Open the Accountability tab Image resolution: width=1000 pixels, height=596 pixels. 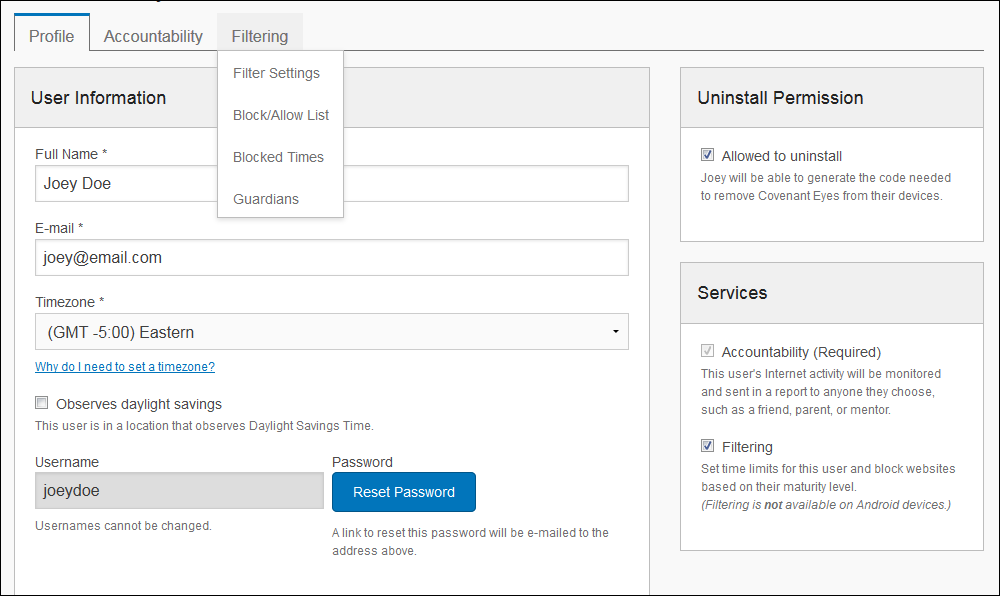point(153,36)
